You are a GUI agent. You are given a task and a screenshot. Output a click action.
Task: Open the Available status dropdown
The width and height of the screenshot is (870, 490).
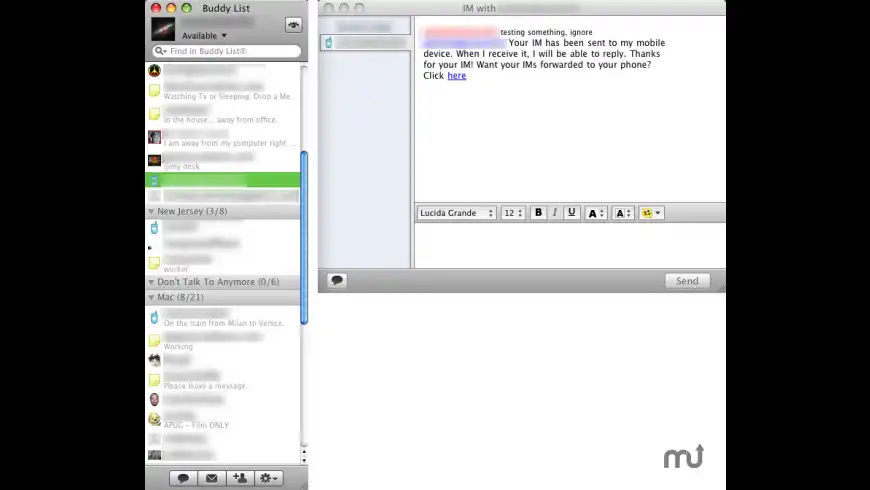(204, 36)
